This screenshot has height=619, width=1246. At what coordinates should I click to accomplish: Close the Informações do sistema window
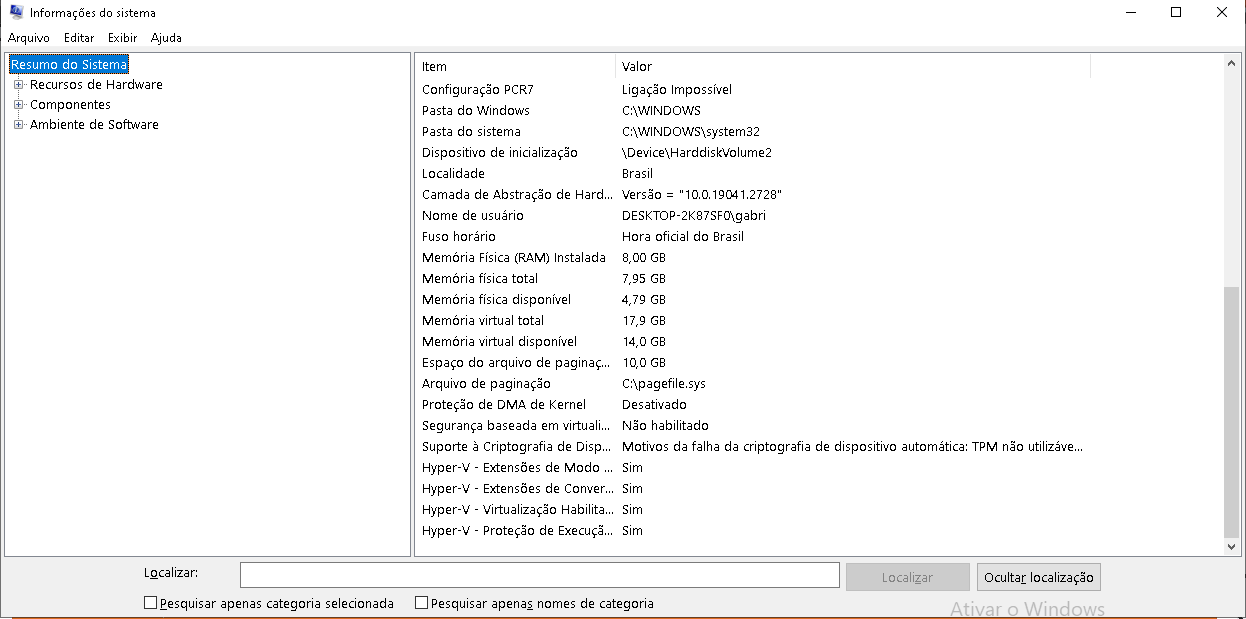1222,13
